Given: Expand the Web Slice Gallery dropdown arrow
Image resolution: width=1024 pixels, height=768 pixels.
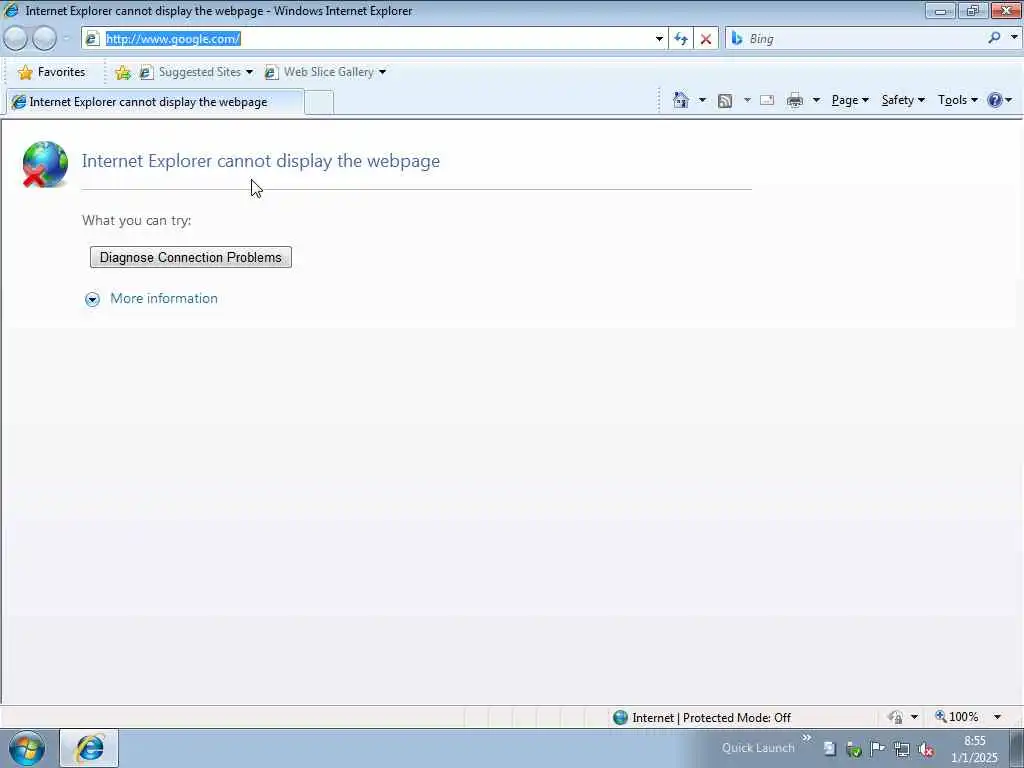Looking at the screenshot, I should pos(382,72).
